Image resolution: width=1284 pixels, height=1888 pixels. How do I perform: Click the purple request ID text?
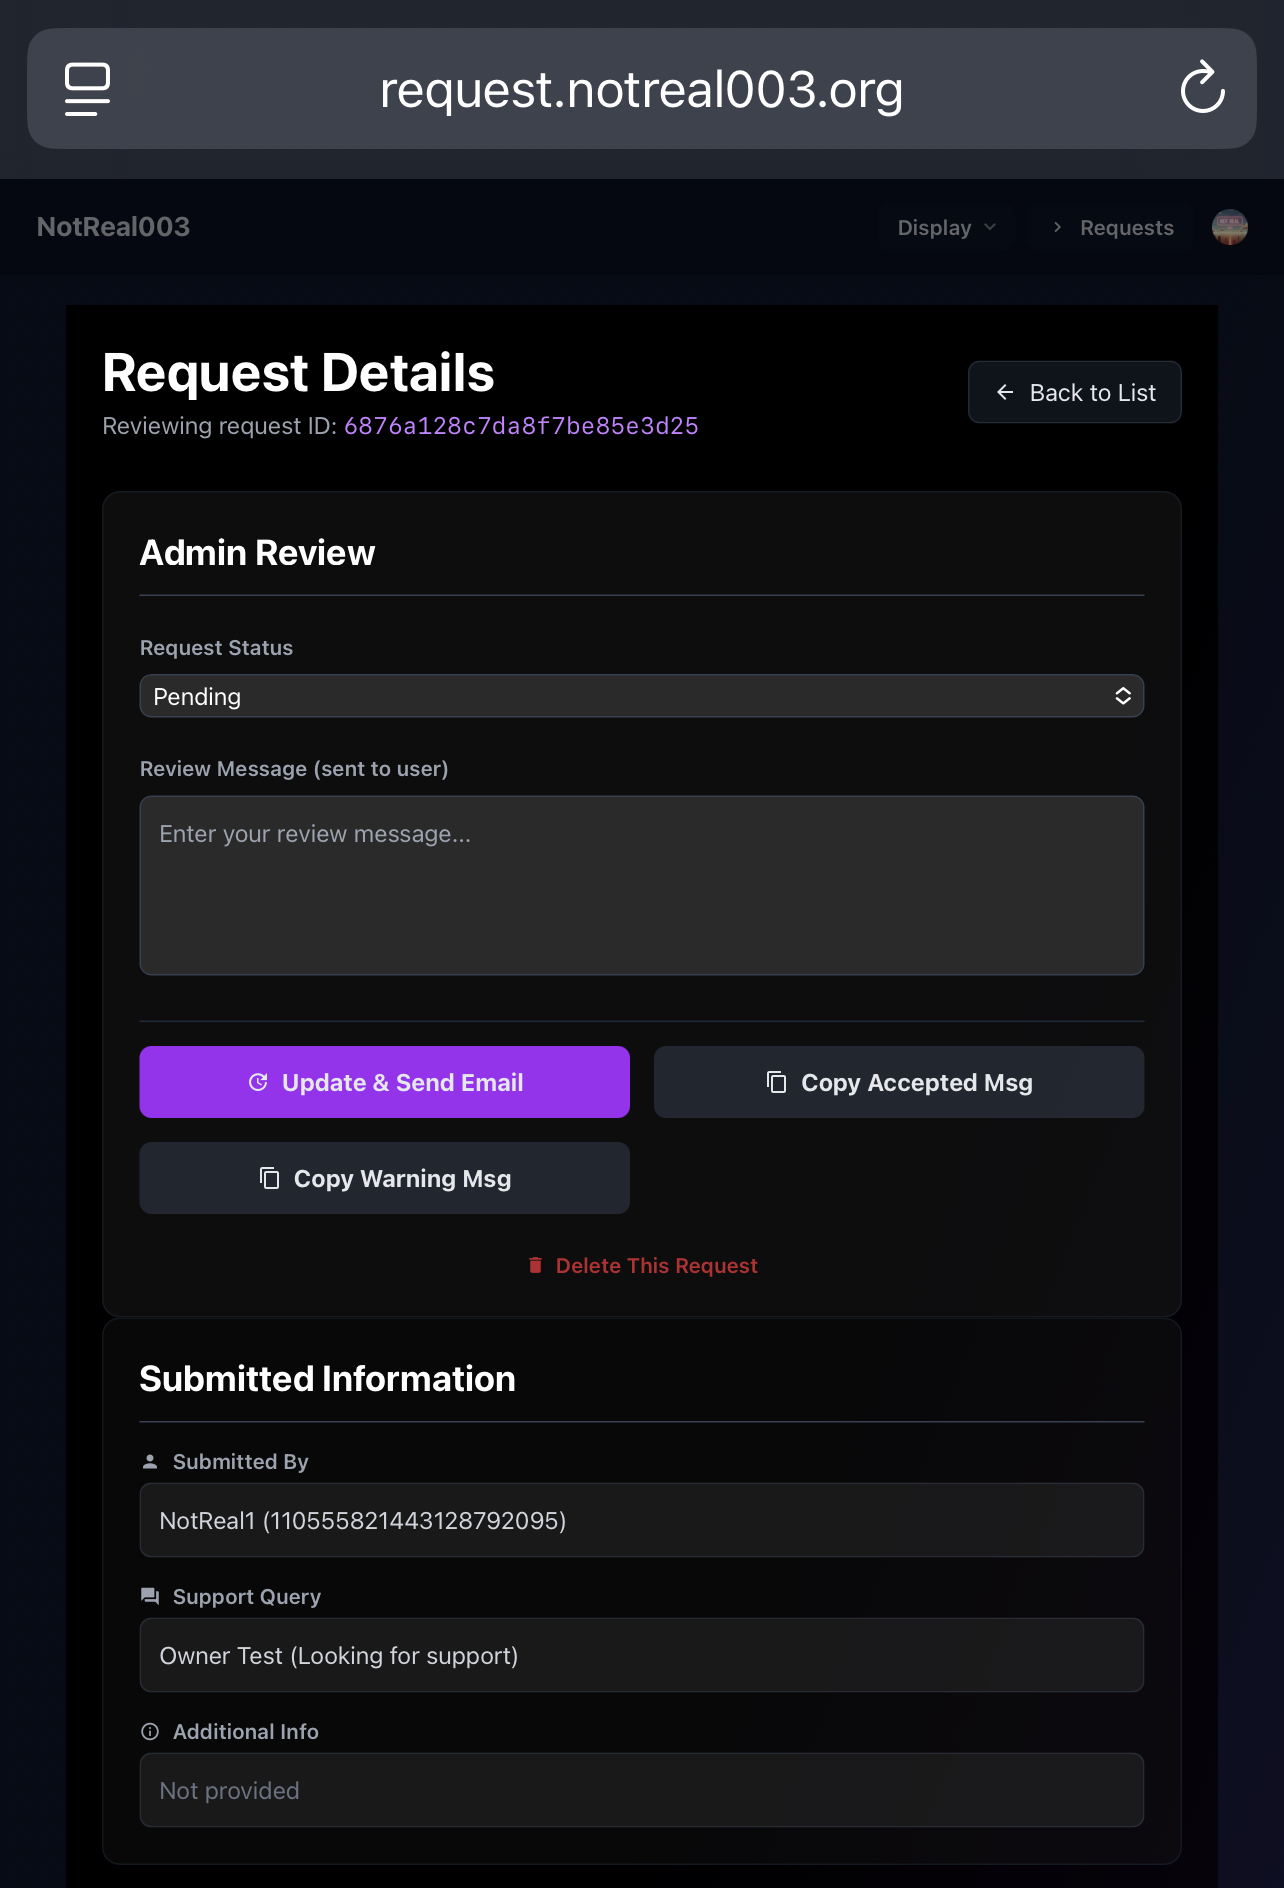coord(521,426)
